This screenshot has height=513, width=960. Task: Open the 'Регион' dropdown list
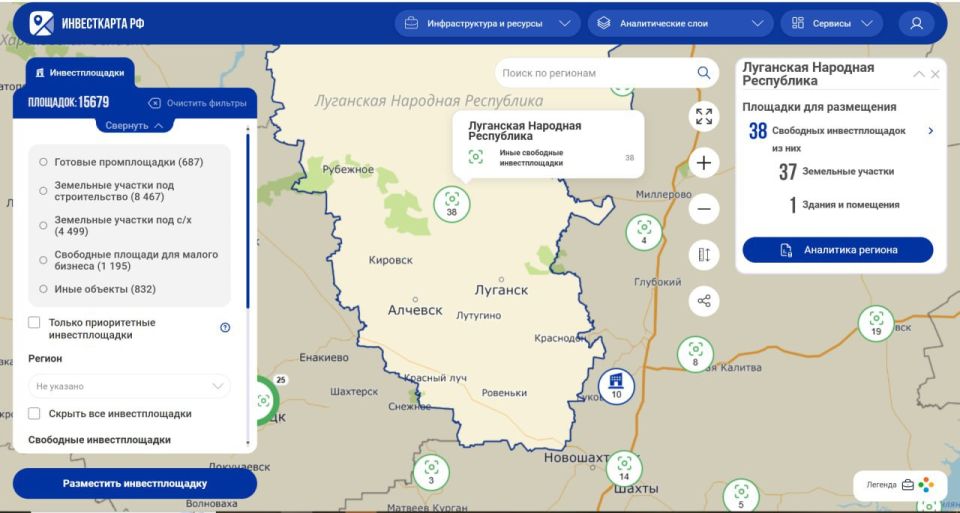tap(129, 386)
